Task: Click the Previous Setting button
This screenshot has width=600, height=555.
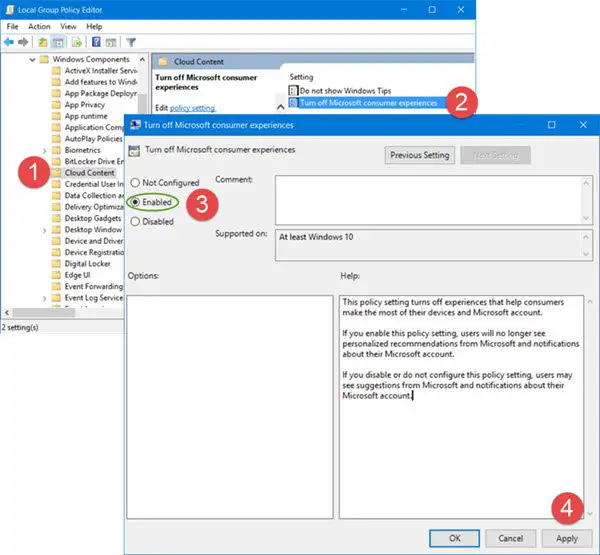Action: (x=419, y=156)
